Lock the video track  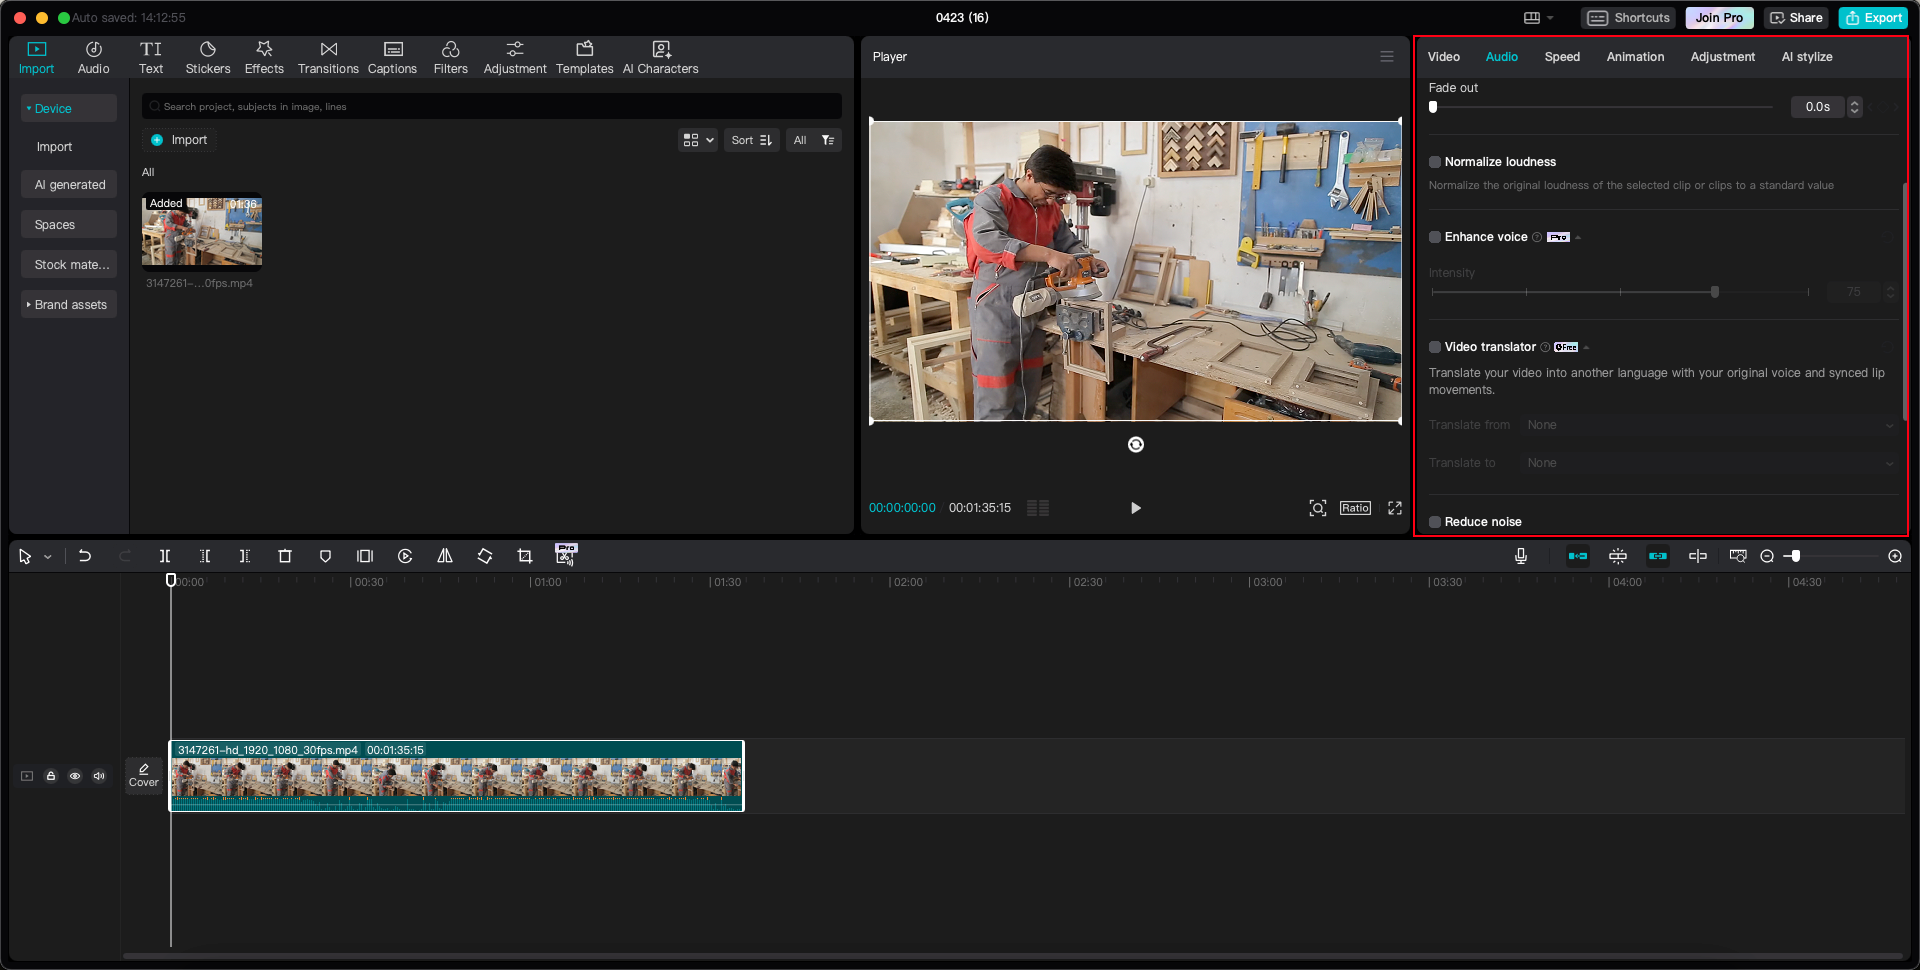pyautogui.click(x=51, y=776)
